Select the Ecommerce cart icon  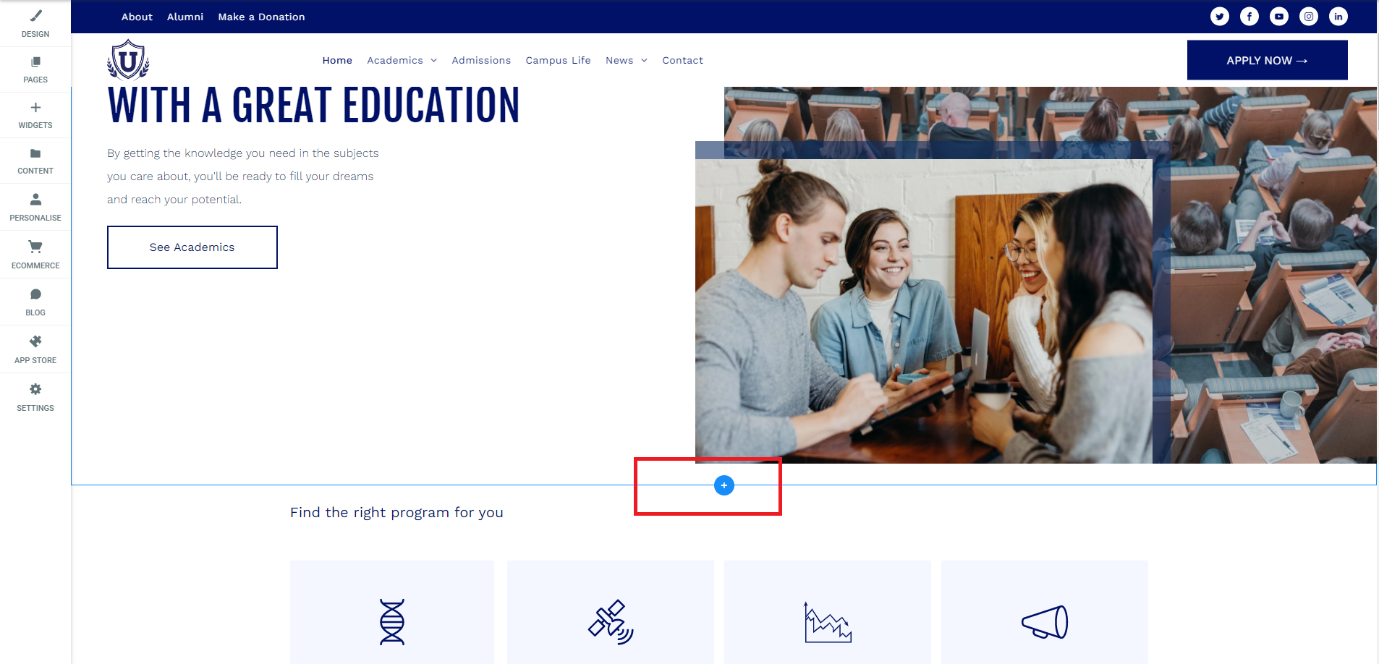click(35, 257)
